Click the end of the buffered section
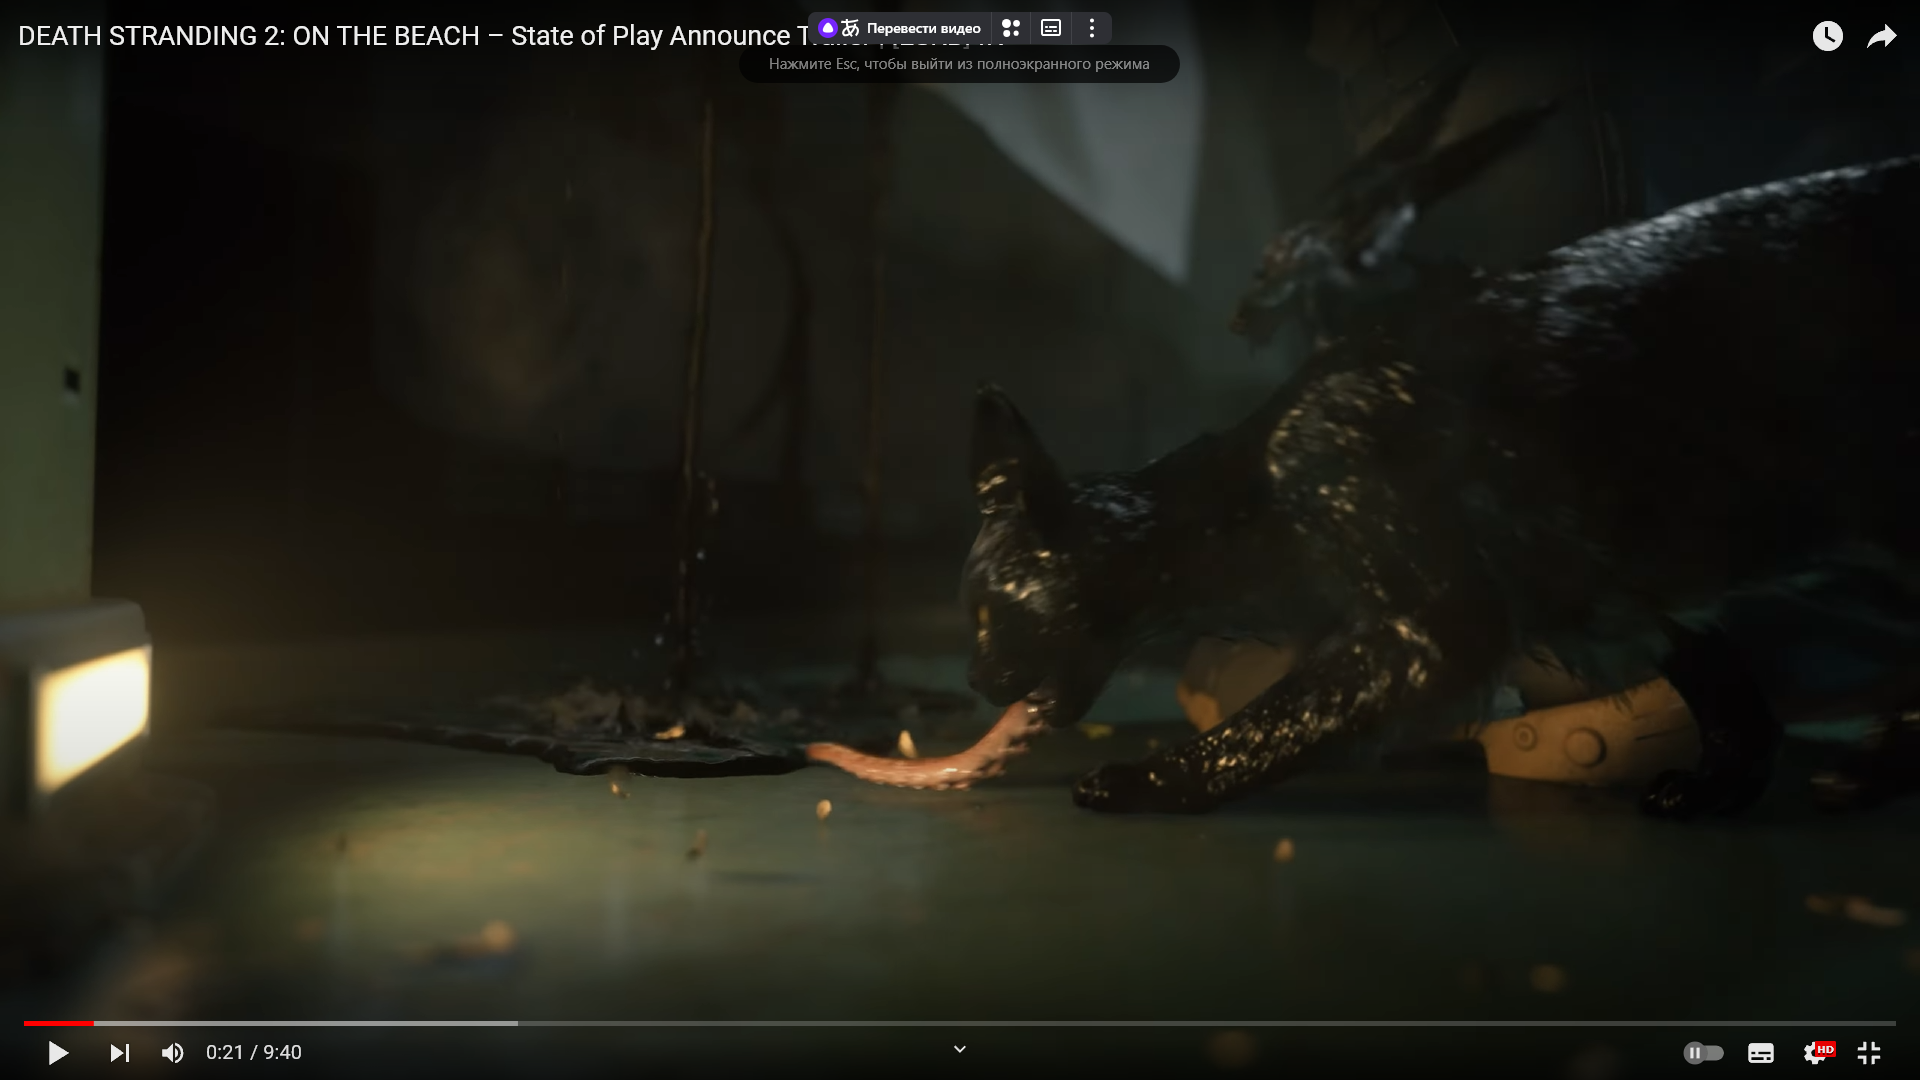1920x1080 pixels. [x=515, y=1023]
